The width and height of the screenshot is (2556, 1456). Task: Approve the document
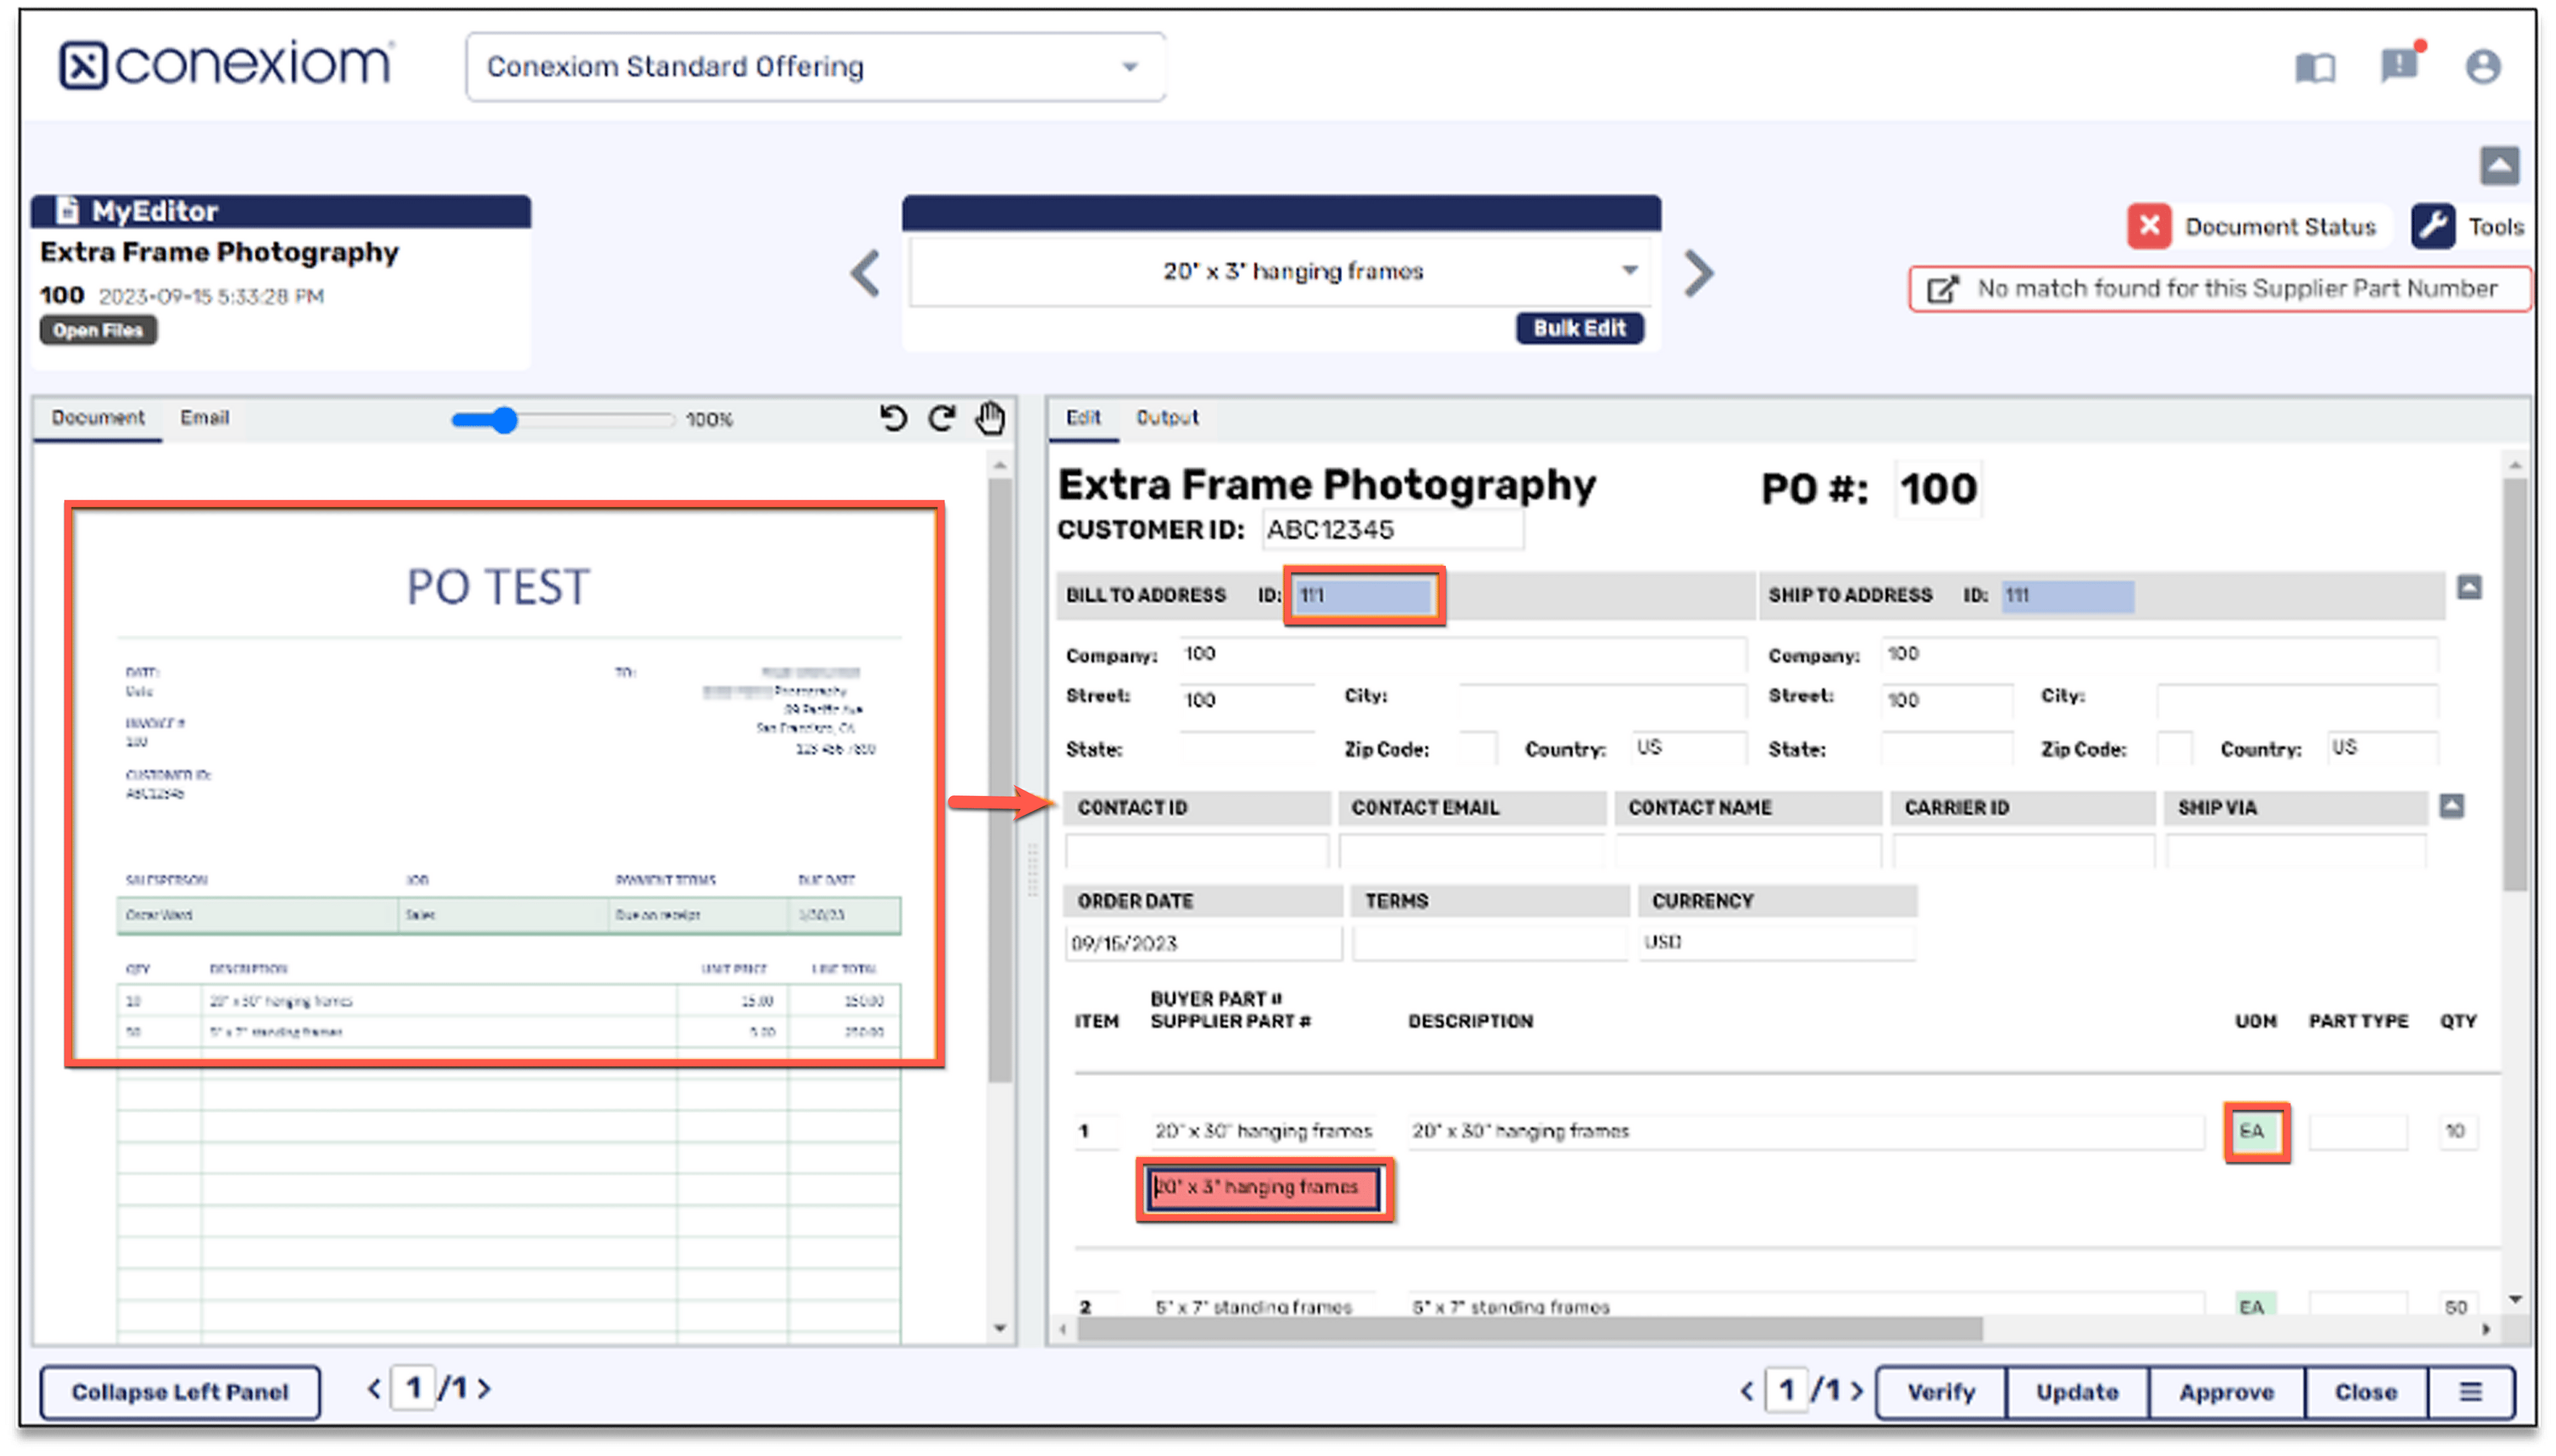point(2226,1391)
